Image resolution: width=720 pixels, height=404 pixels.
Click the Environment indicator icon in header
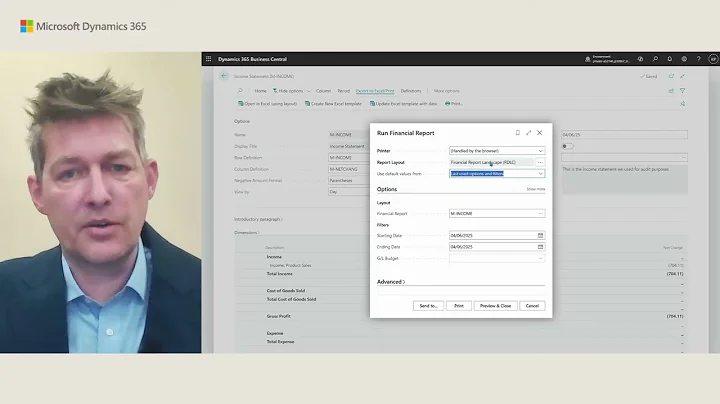[x=587, y=59]
